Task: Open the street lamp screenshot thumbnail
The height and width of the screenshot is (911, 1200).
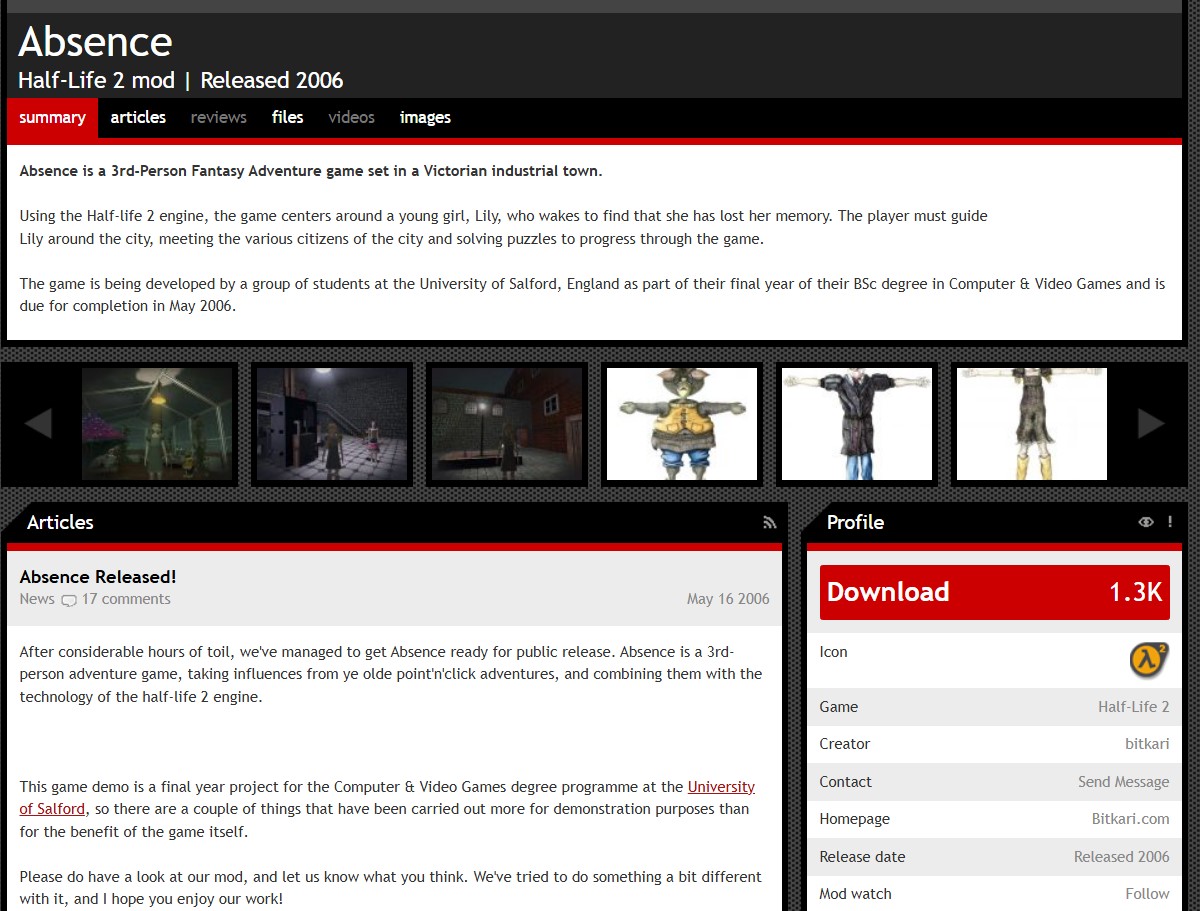Action: pos(507,424)
